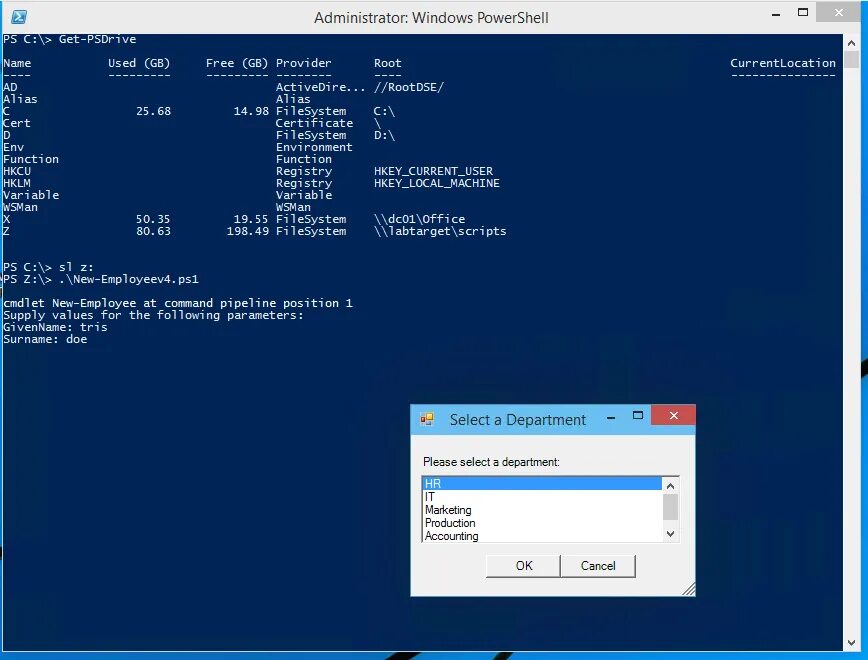Click the .\New-Employeev4.ps1 command

point(128,280)
